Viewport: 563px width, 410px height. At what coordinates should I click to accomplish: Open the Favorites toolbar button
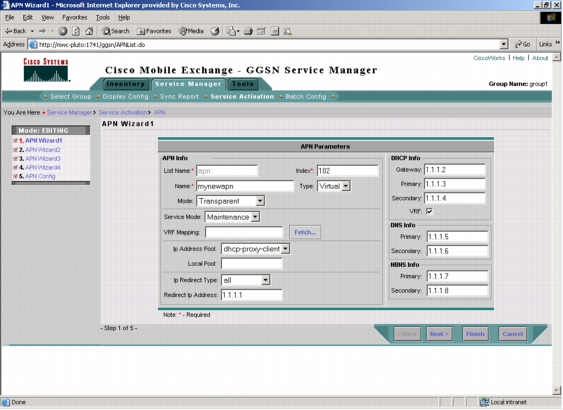click(154, 31)
